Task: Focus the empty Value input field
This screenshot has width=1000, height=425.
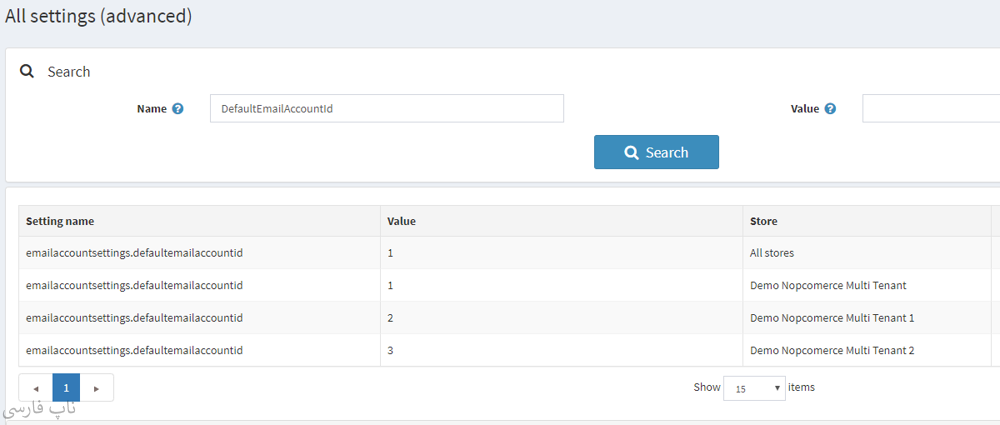Action: tap(930, 109)
